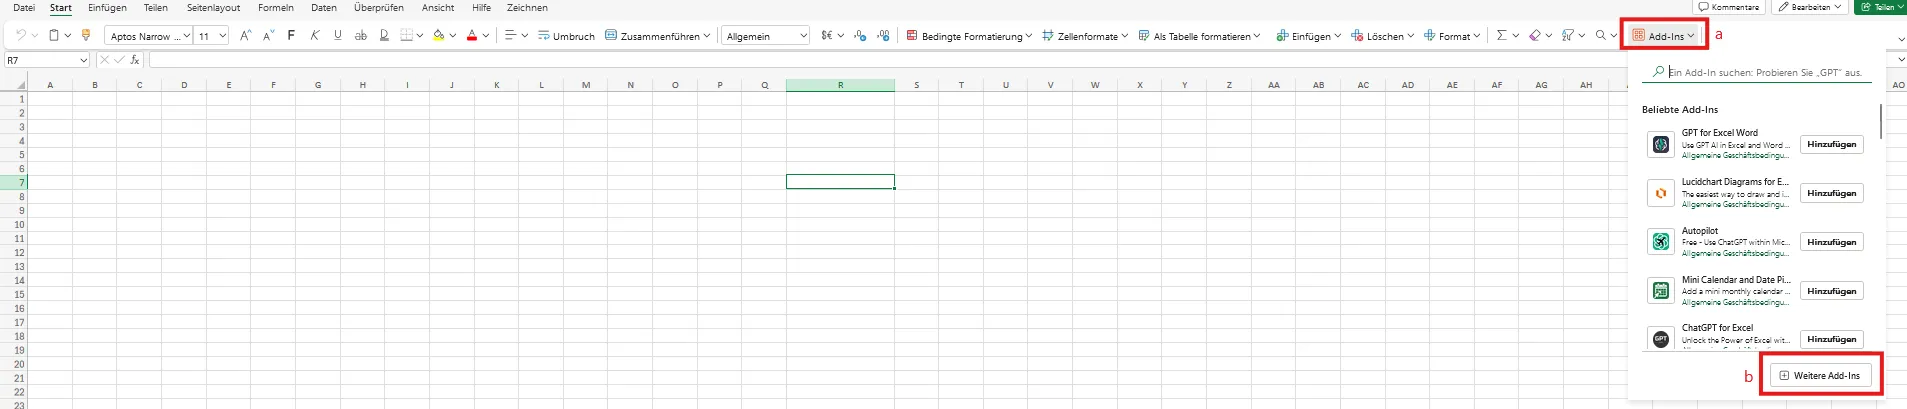Click the decrease decimal places icon
Image resolution: width=1907 pixels, height=409 pixels.
(861, 35)
